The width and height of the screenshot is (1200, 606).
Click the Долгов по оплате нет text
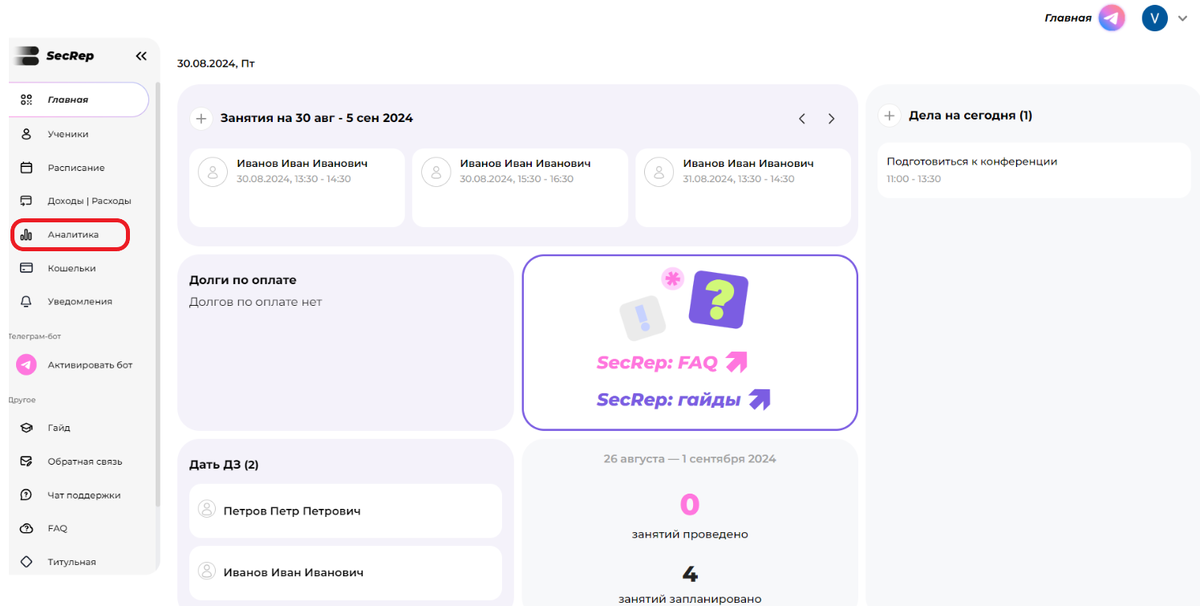click(x=255, y=302)
